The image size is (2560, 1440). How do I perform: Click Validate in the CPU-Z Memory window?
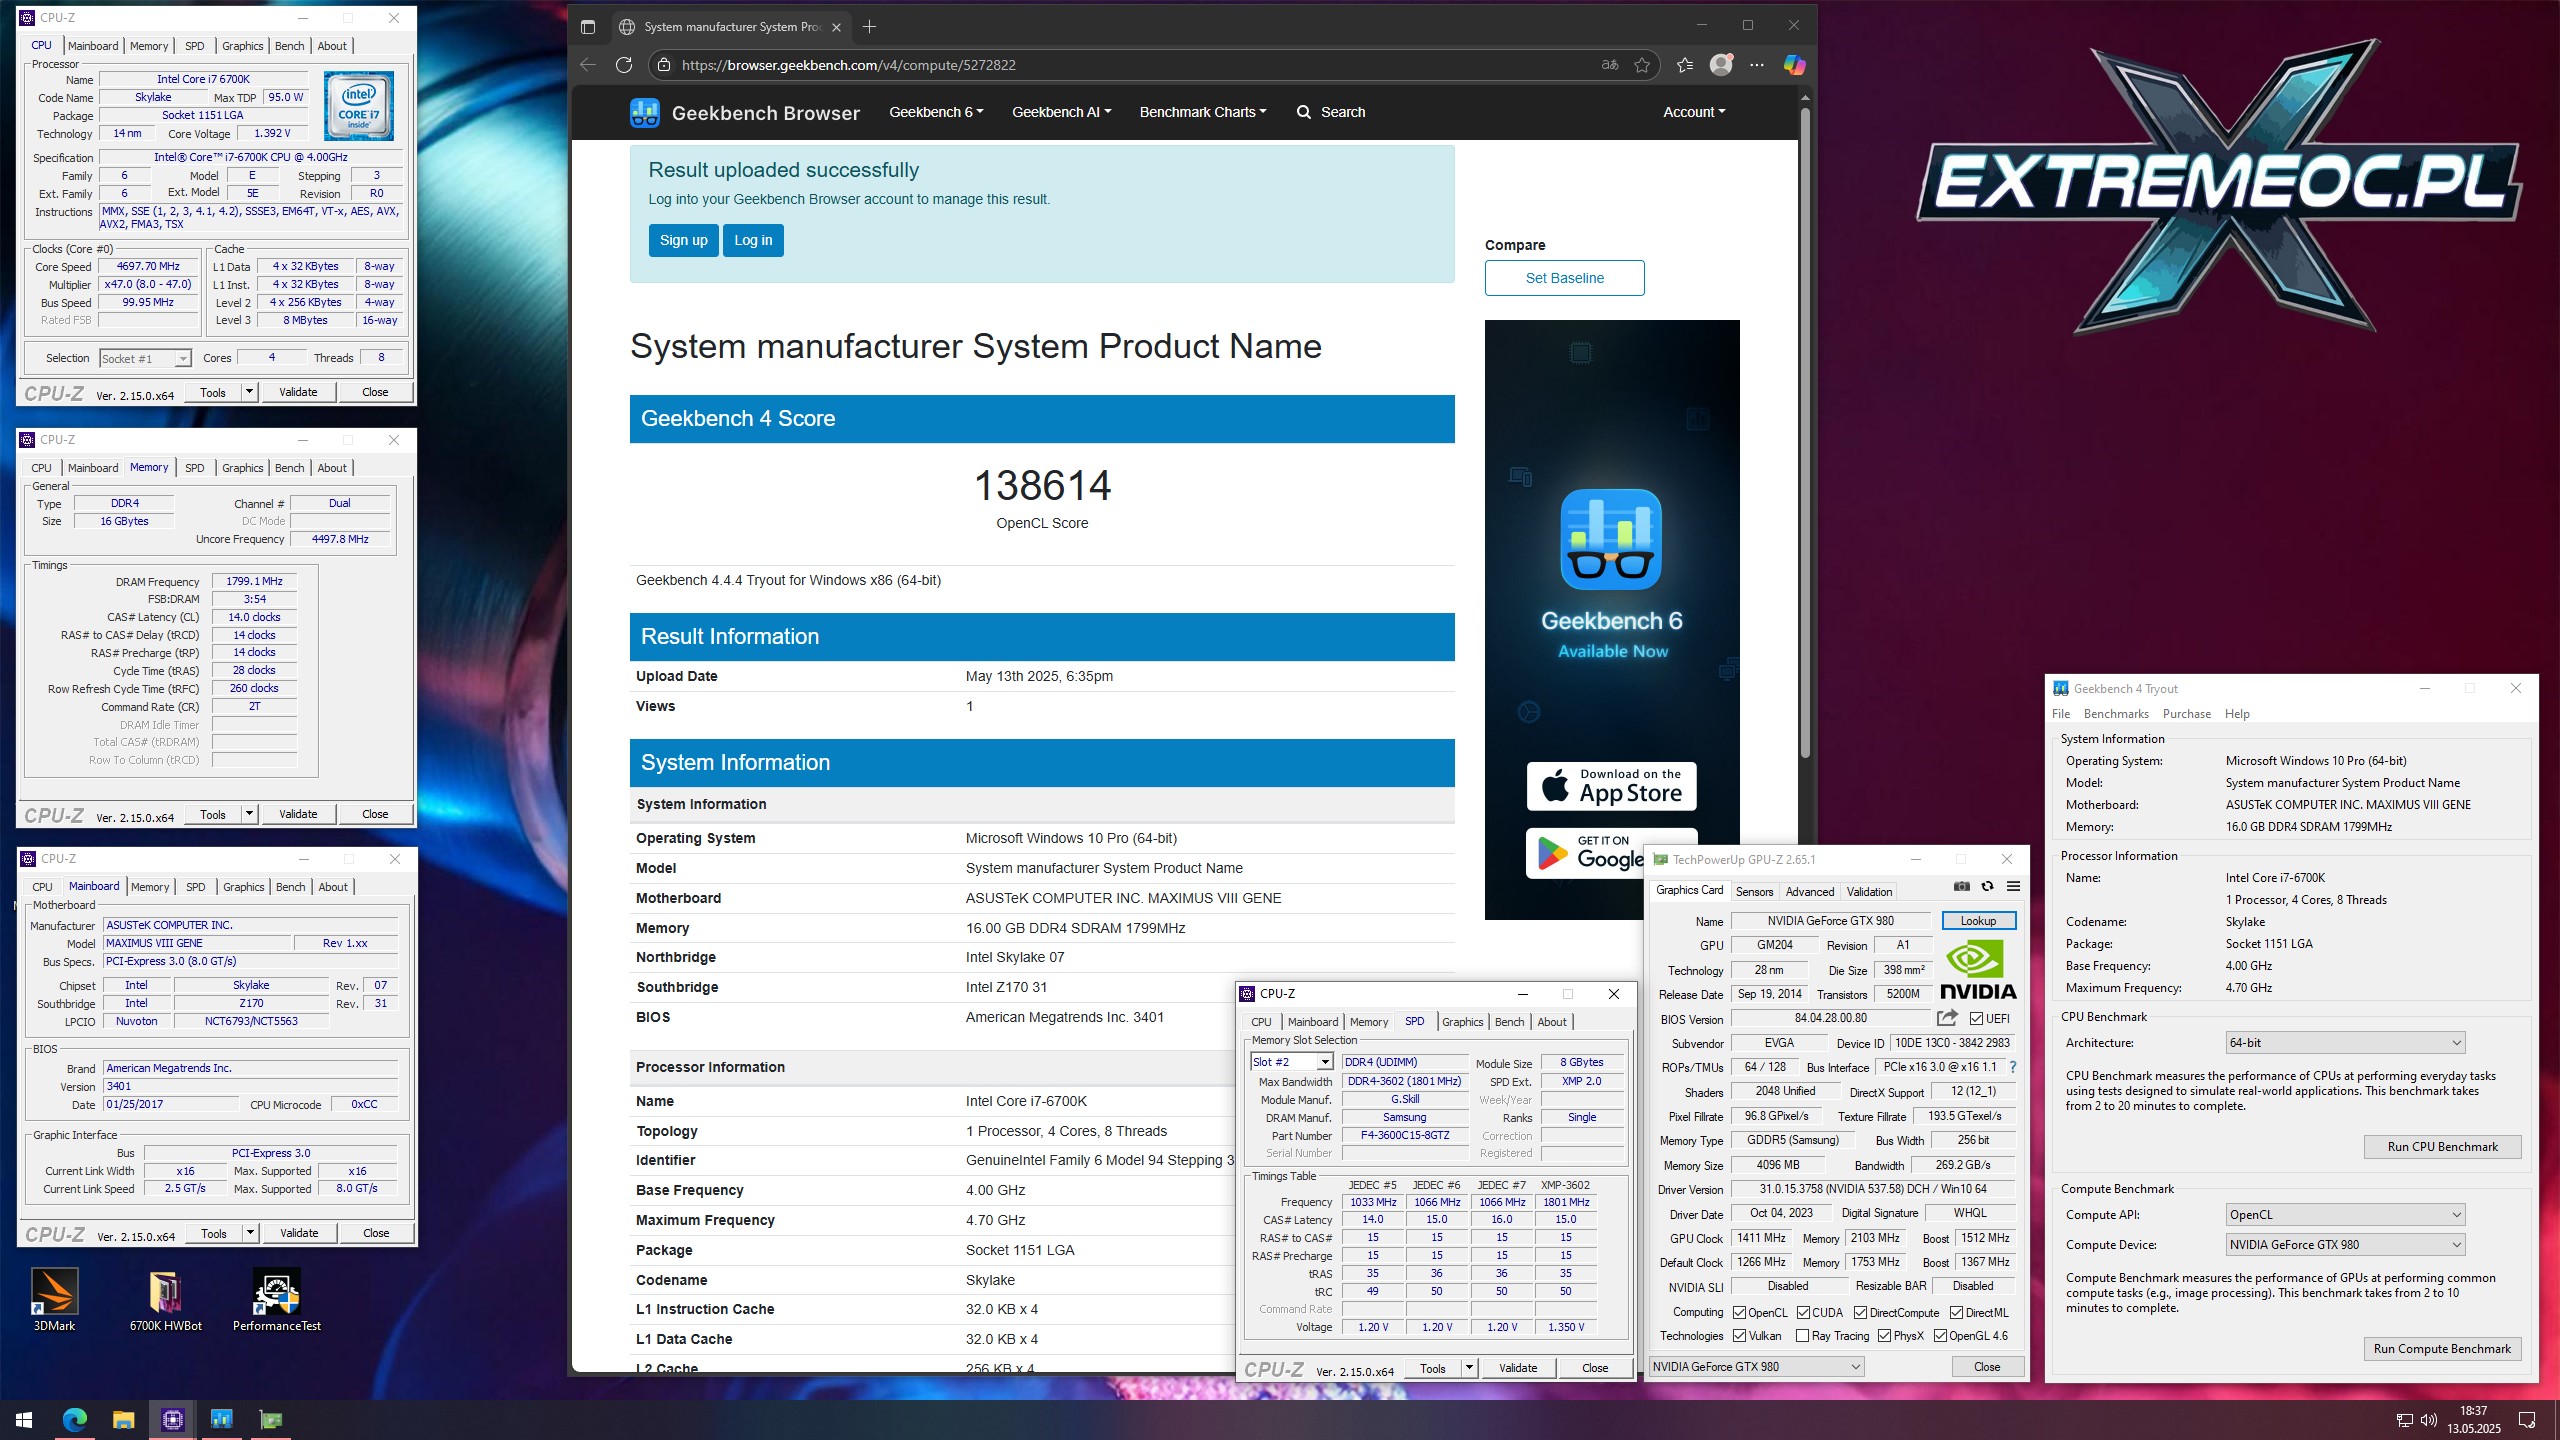tap(298, 814)
